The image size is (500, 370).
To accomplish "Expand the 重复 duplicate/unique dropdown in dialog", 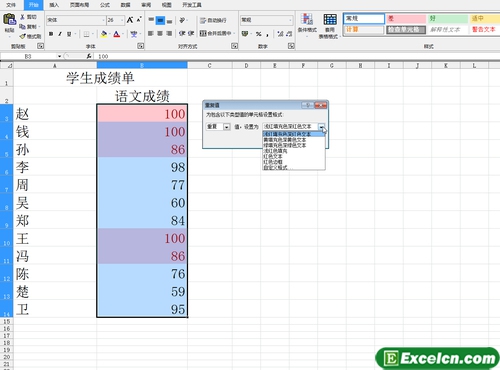I will [x=227, y=127].
